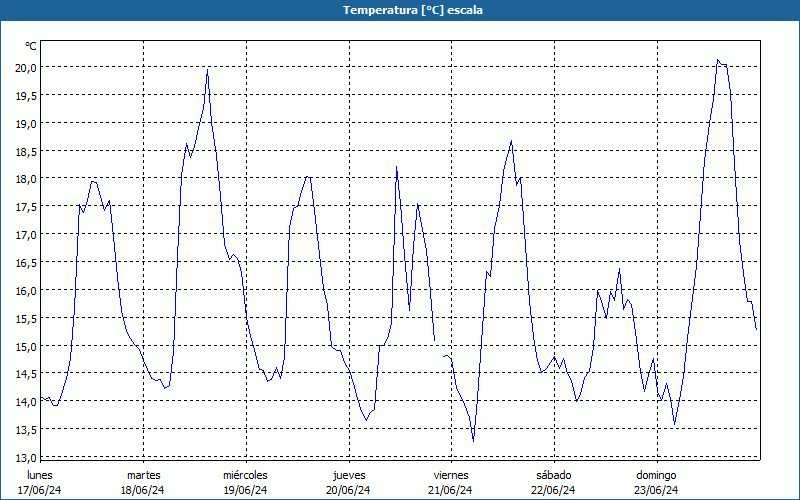The image size is (800, 500).
Task: Click the date 21/06/24
Action: [x=451, y=490]
